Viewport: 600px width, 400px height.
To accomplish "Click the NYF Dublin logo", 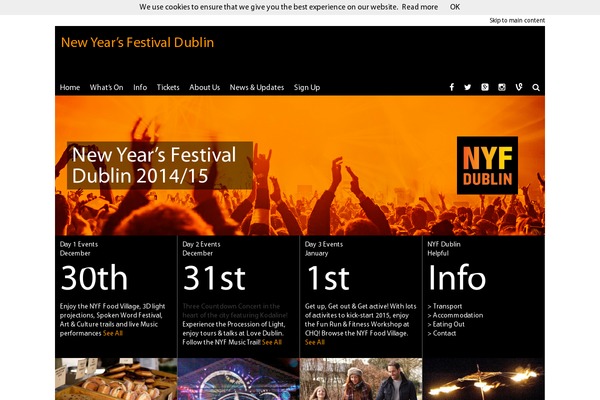I will [487, 165].
